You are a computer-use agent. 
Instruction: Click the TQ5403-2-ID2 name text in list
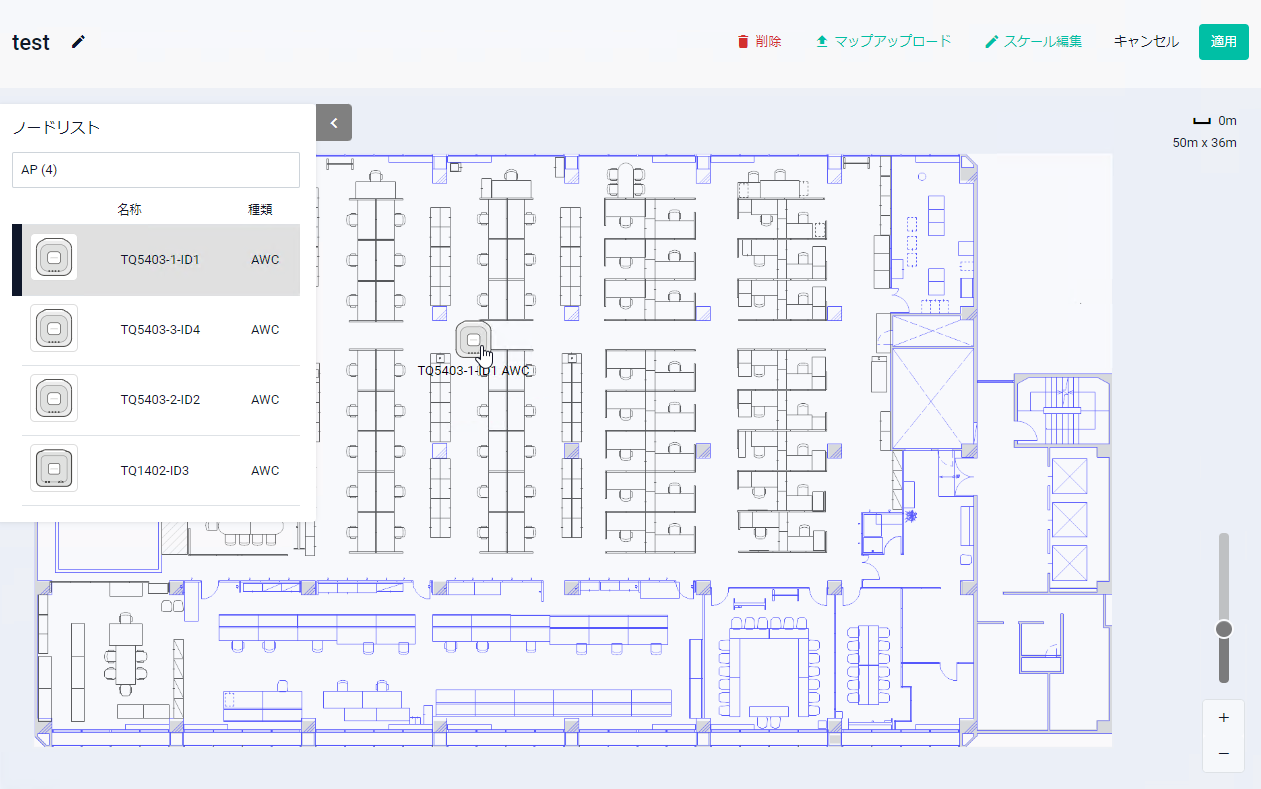click(160, 400)
